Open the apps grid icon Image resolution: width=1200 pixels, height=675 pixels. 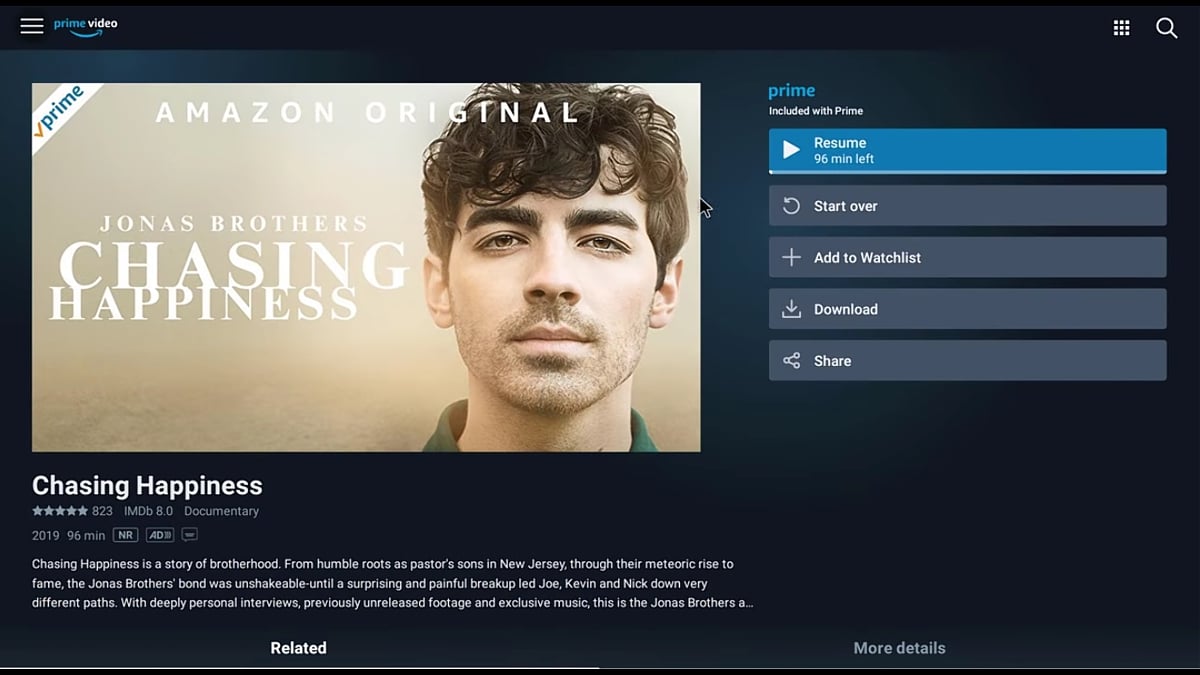[1122, 28]
